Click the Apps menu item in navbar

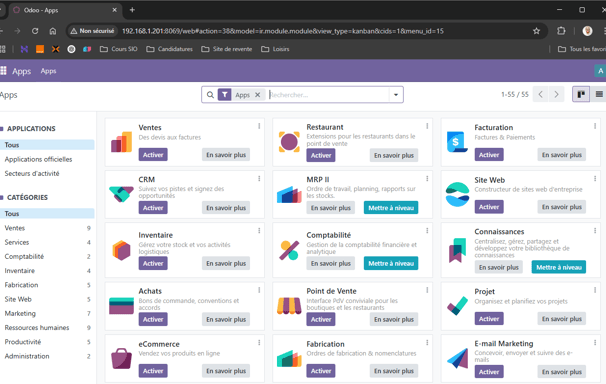click(48, 71)
